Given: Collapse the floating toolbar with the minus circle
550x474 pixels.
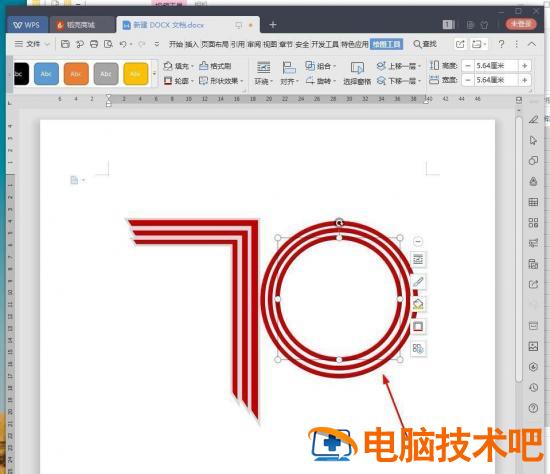Looking at the screenshot, I should point(418,241).
